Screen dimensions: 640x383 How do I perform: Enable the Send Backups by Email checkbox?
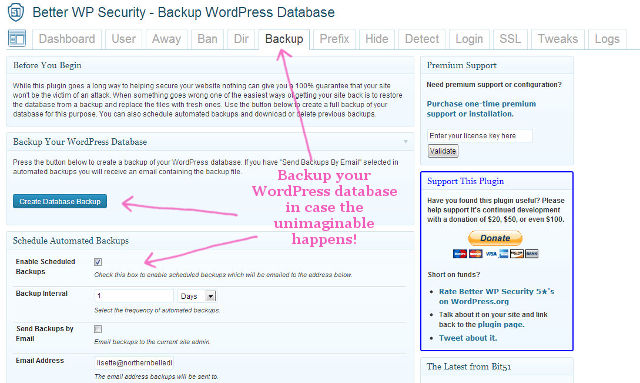[x=98, y=329]
